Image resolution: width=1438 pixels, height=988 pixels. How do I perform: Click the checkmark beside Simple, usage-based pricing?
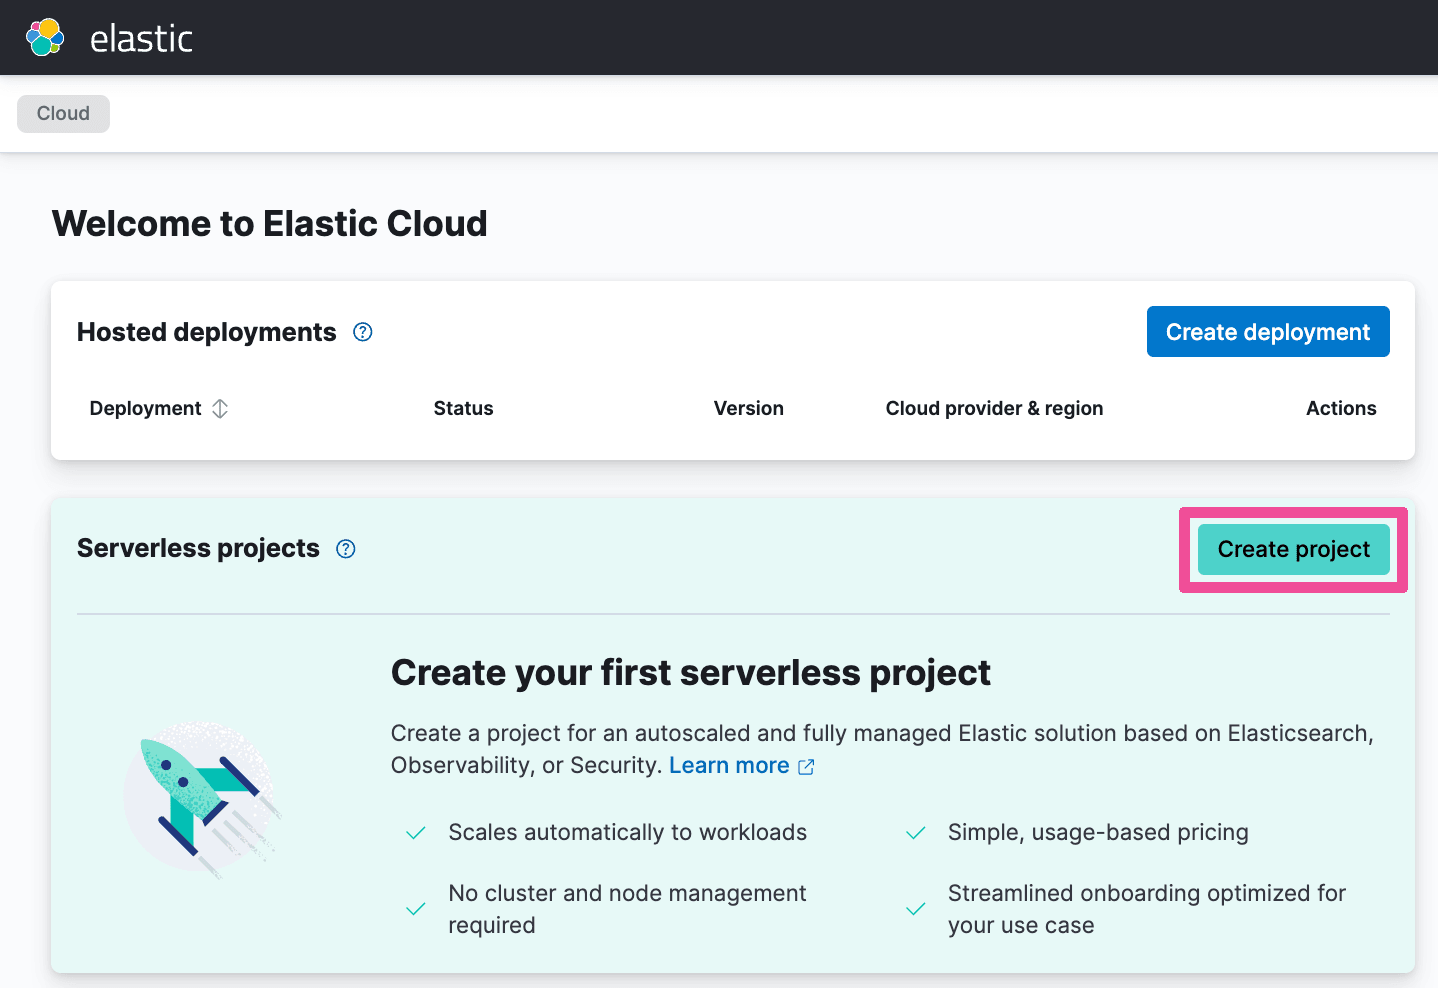coord(915,832)
